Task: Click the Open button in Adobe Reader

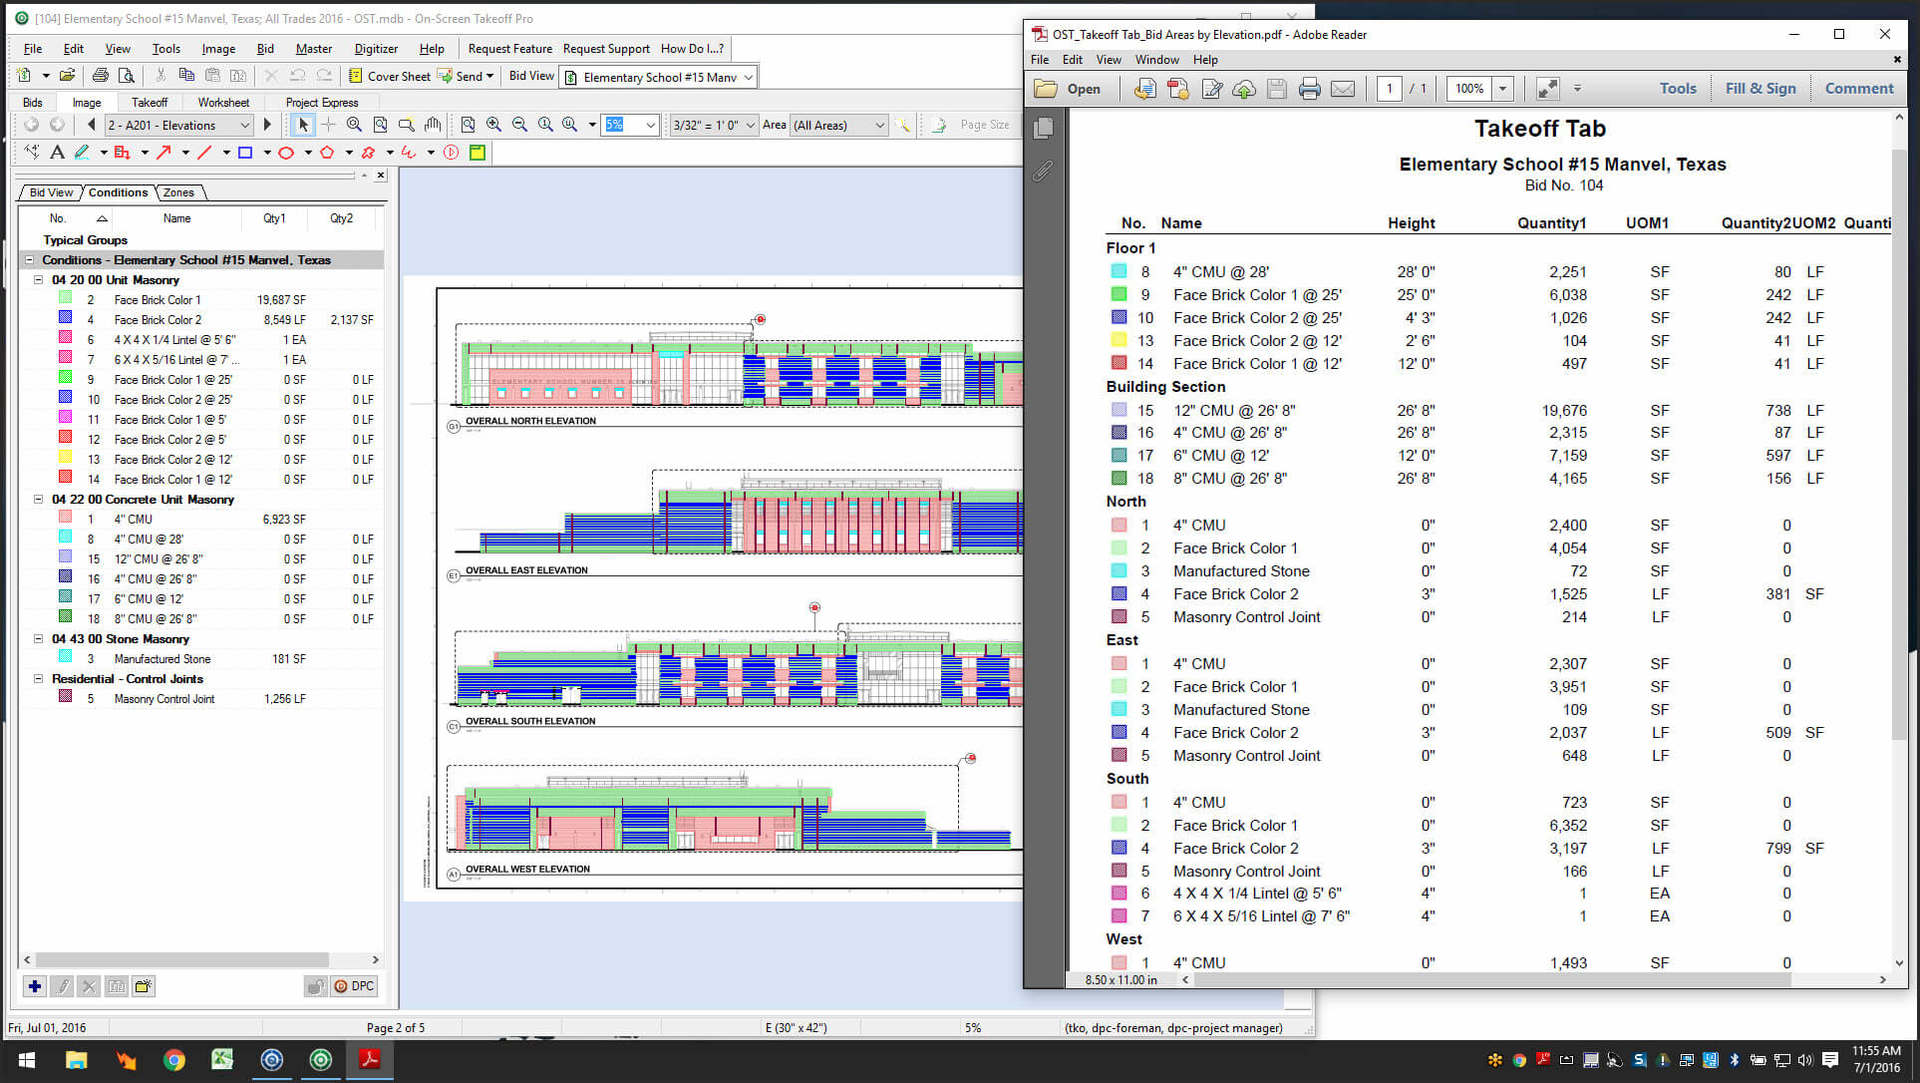Action: pyautogui.click(x=1068, y=89)
